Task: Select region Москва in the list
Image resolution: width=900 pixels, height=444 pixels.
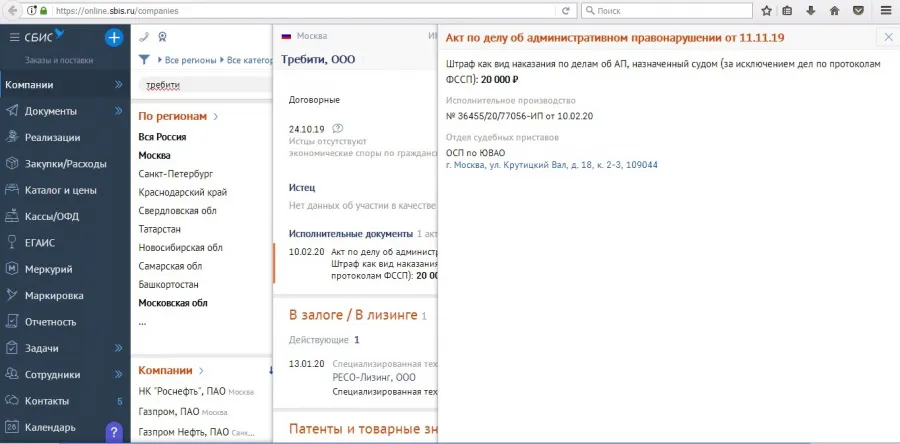Action: pos(154,155)
